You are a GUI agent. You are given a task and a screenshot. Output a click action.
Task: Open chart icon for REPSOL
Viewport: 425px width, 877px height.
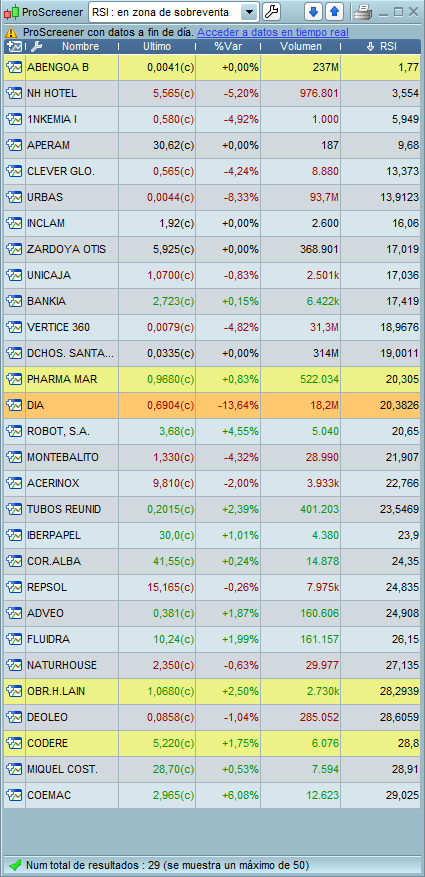14,588
